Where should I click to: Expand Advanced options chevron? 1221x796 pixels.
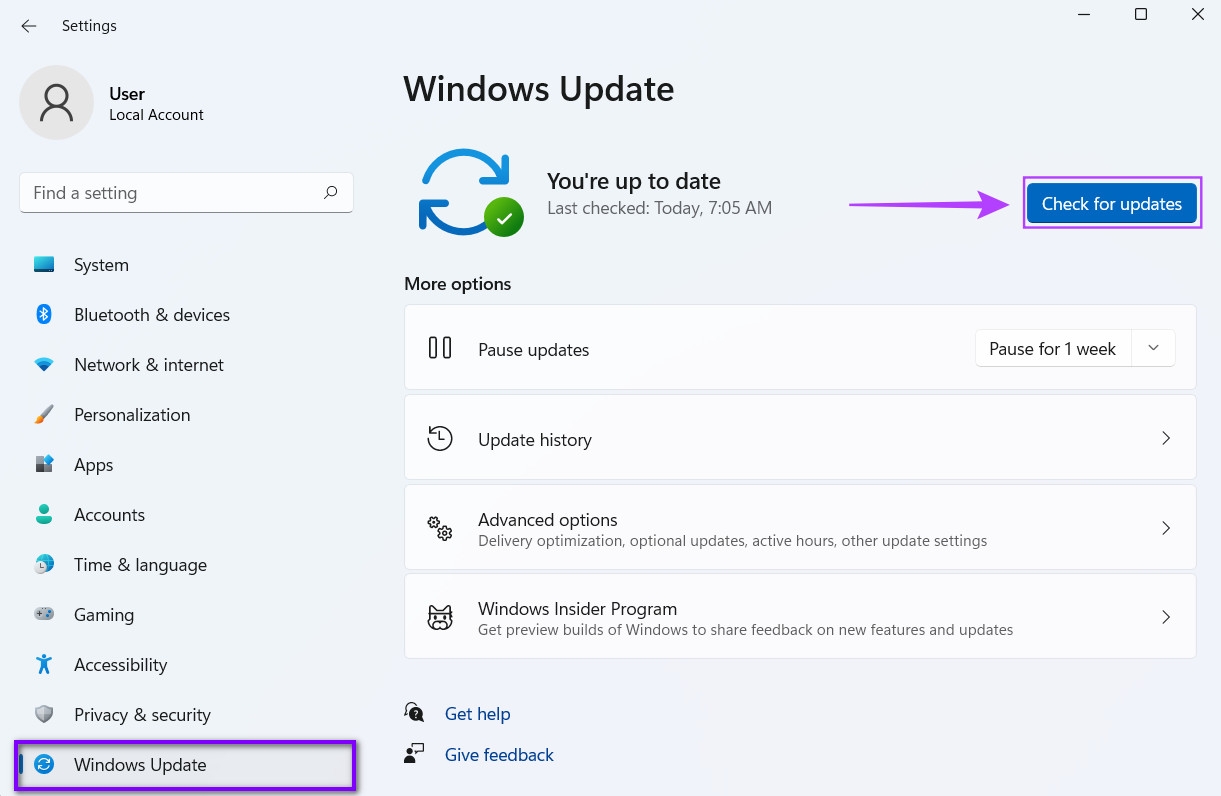pos(1166,527)
